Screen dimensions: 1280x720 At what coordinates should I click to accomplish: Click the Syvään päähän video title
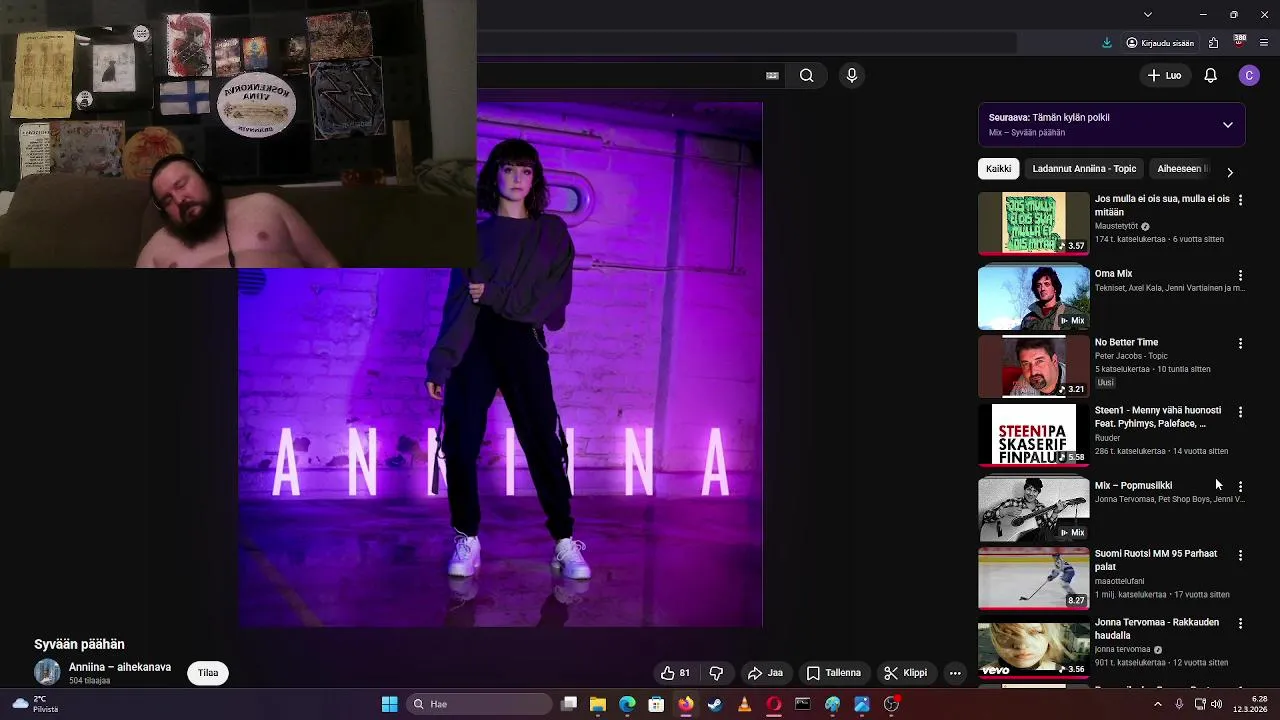79,645
